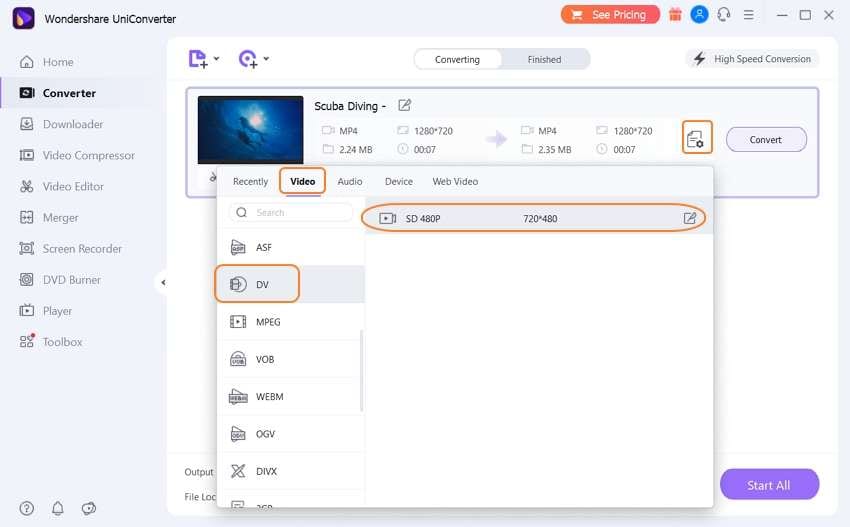This screenshot has height=527, width=850.
Task: Click the Convert button
Action: click(766, 140)
